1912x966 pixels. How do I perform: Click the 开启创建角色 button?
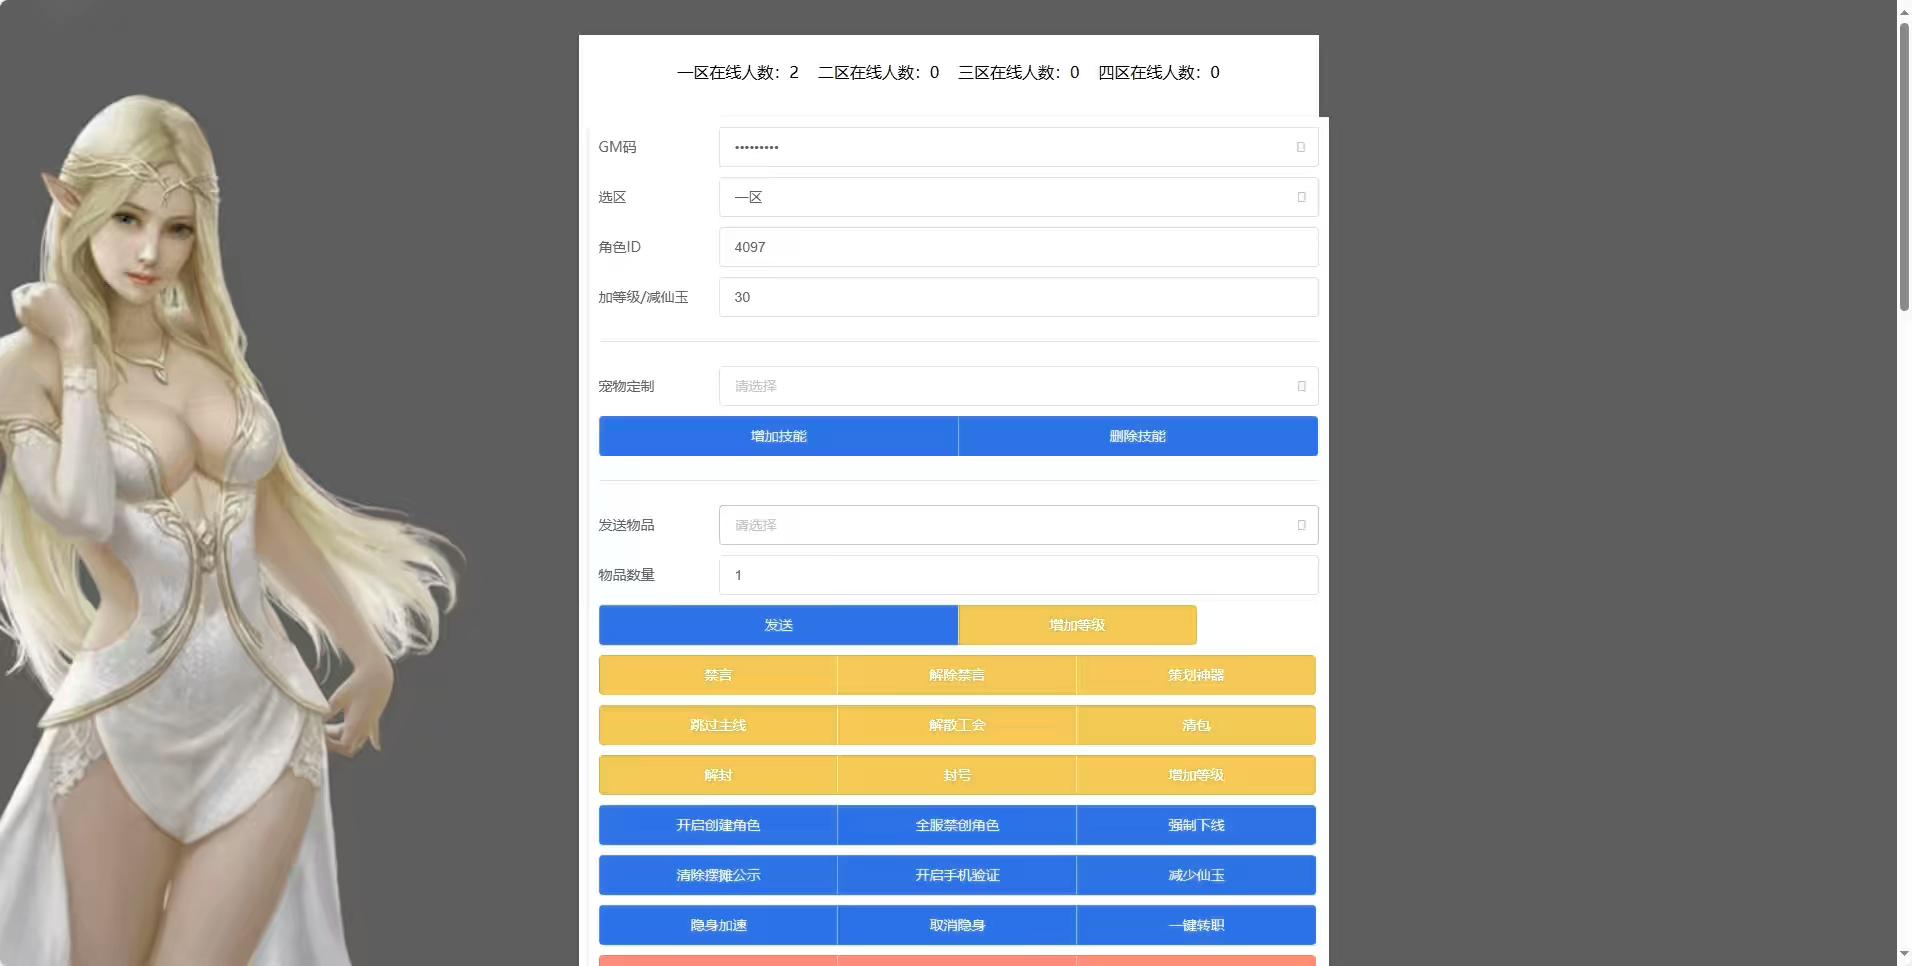tap(718, 825)
